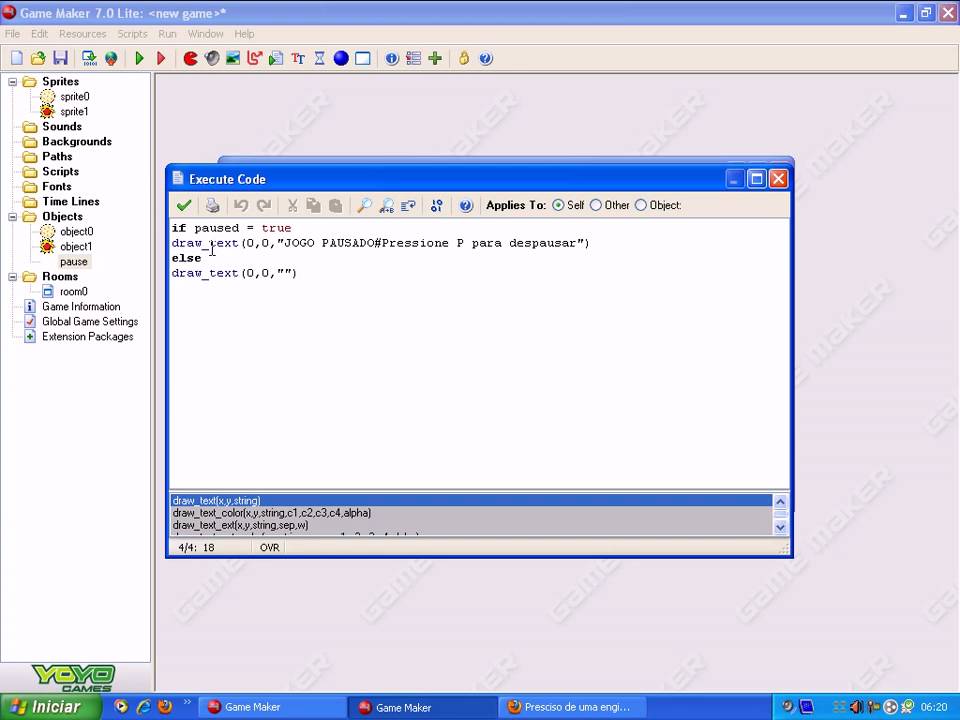Screen dimensions: 960x720
Task: Select object0 in the resource tree
Action: (x=77, y=231)
